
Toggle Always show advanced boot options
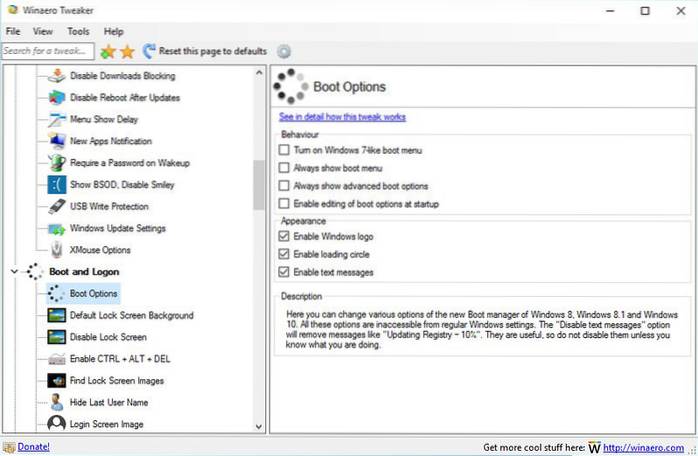point(284,185)
